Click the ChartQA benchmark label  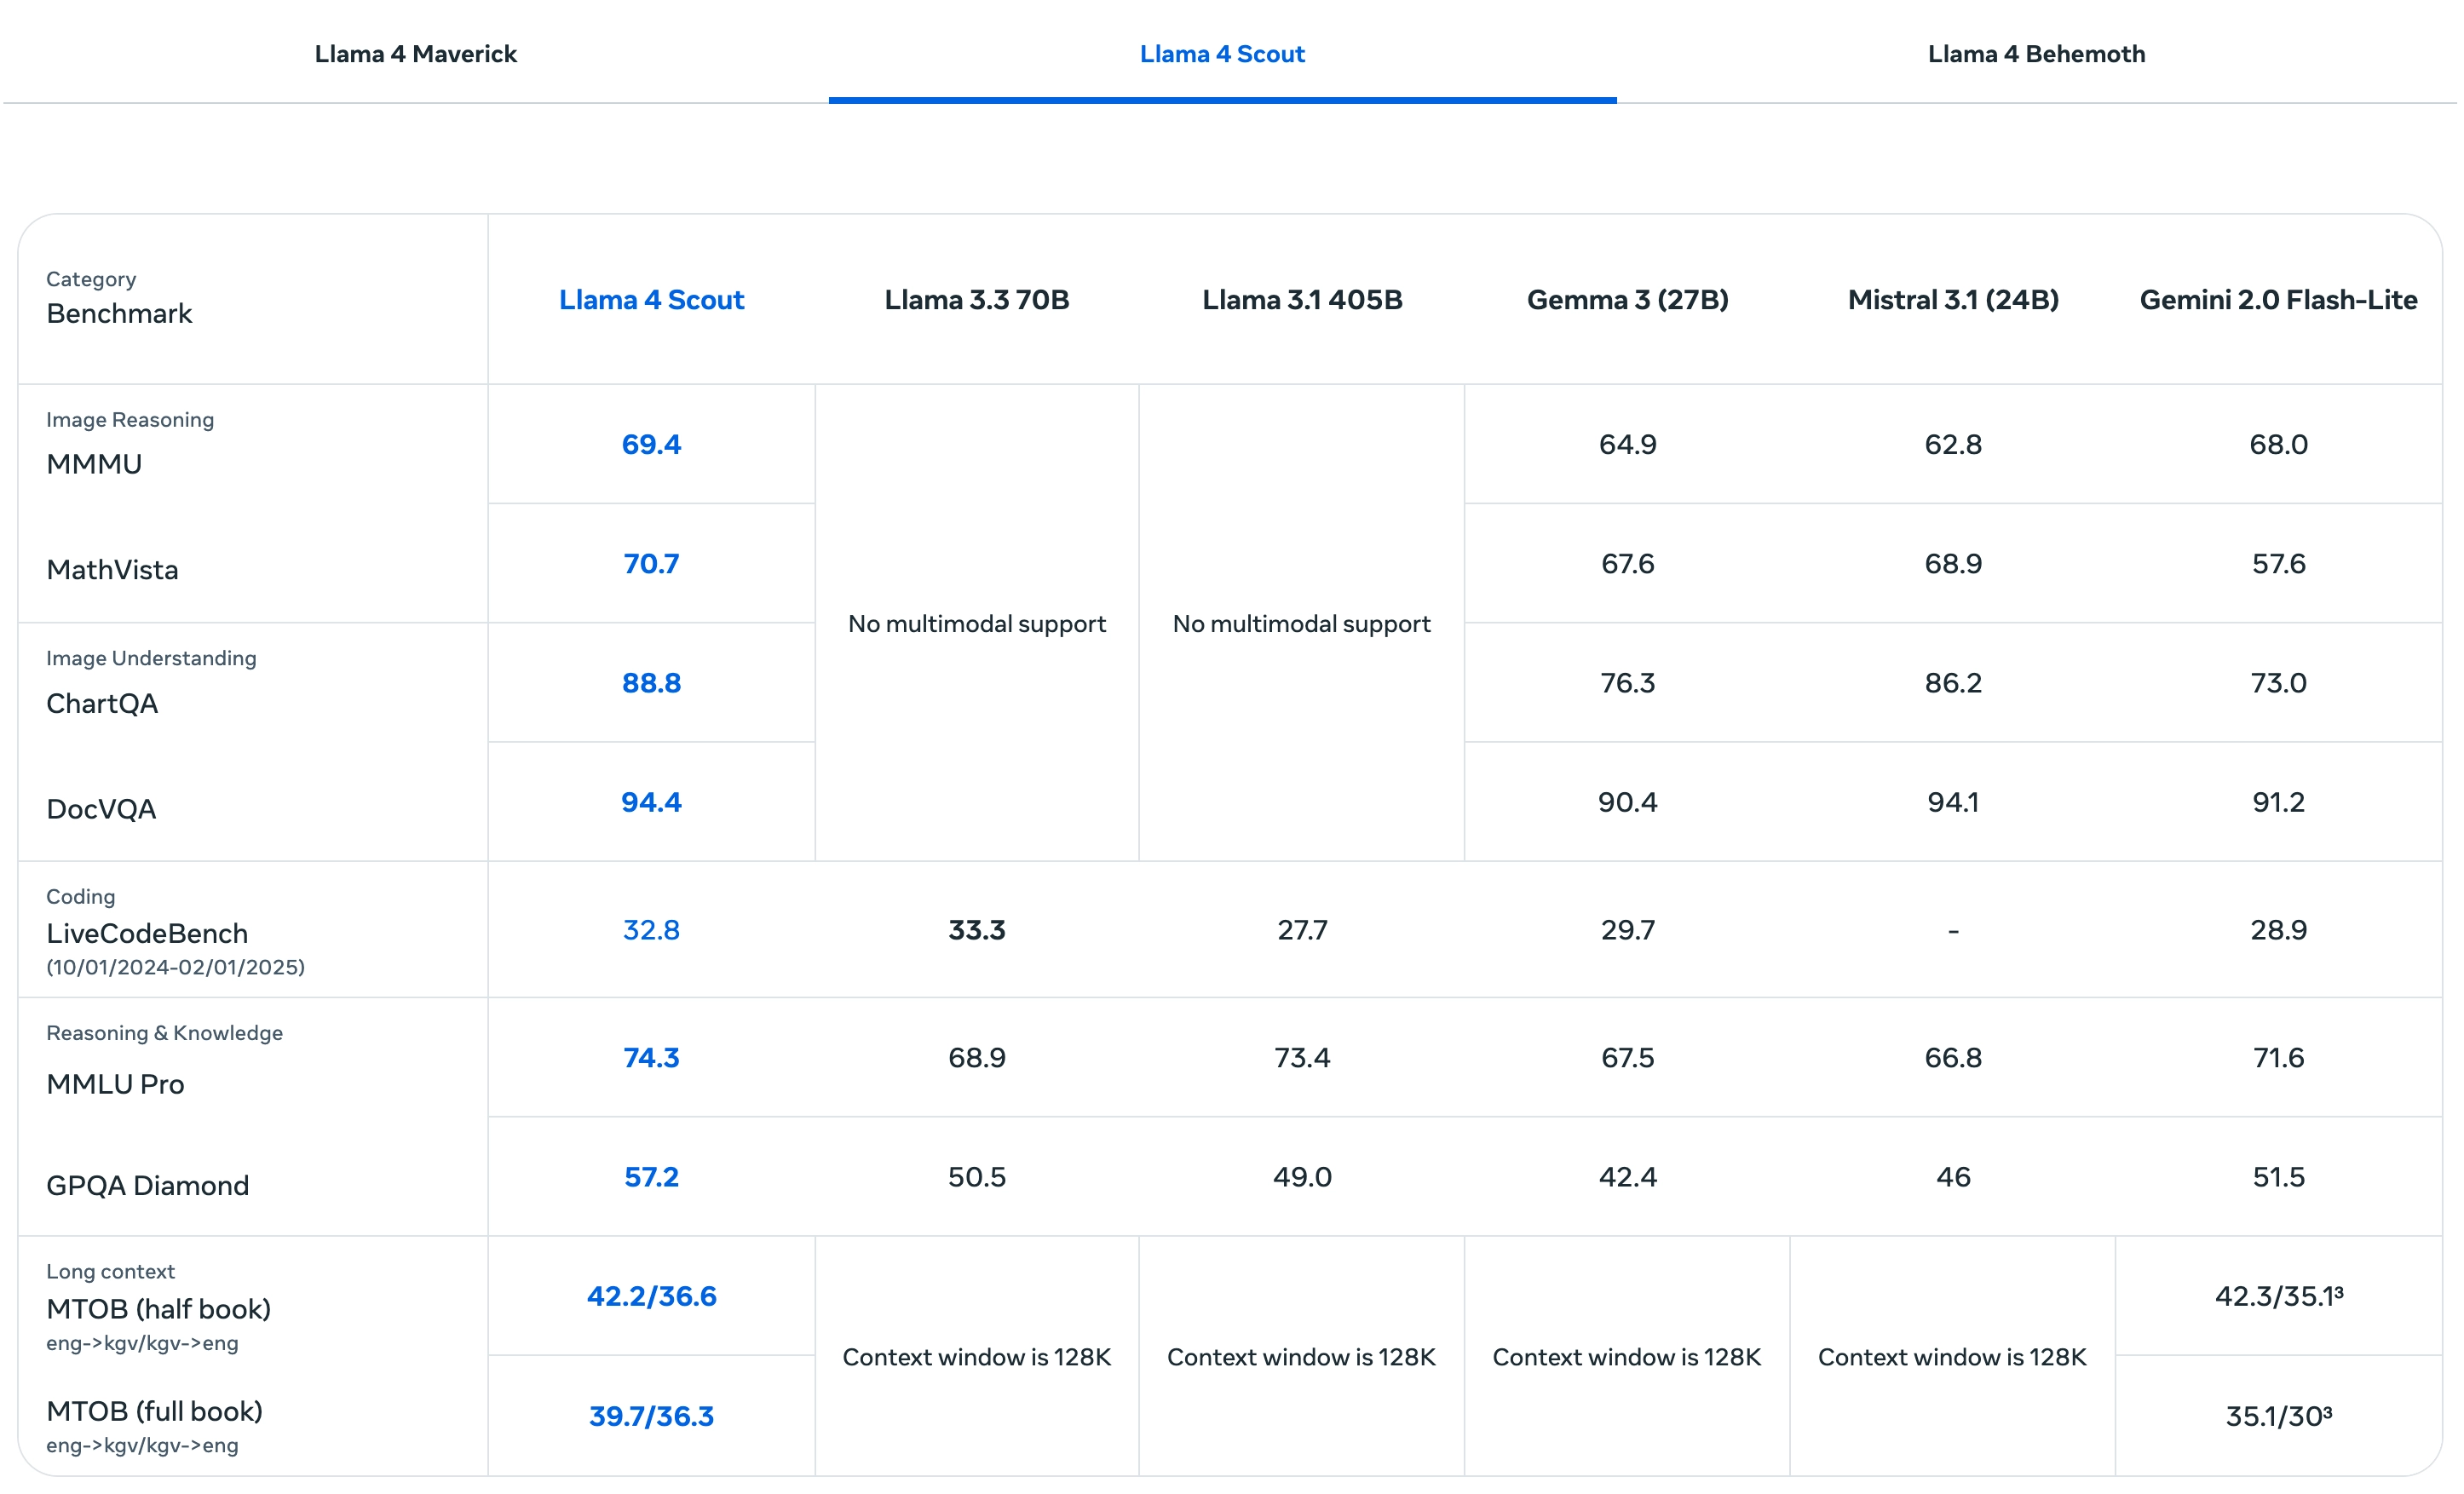102,704
